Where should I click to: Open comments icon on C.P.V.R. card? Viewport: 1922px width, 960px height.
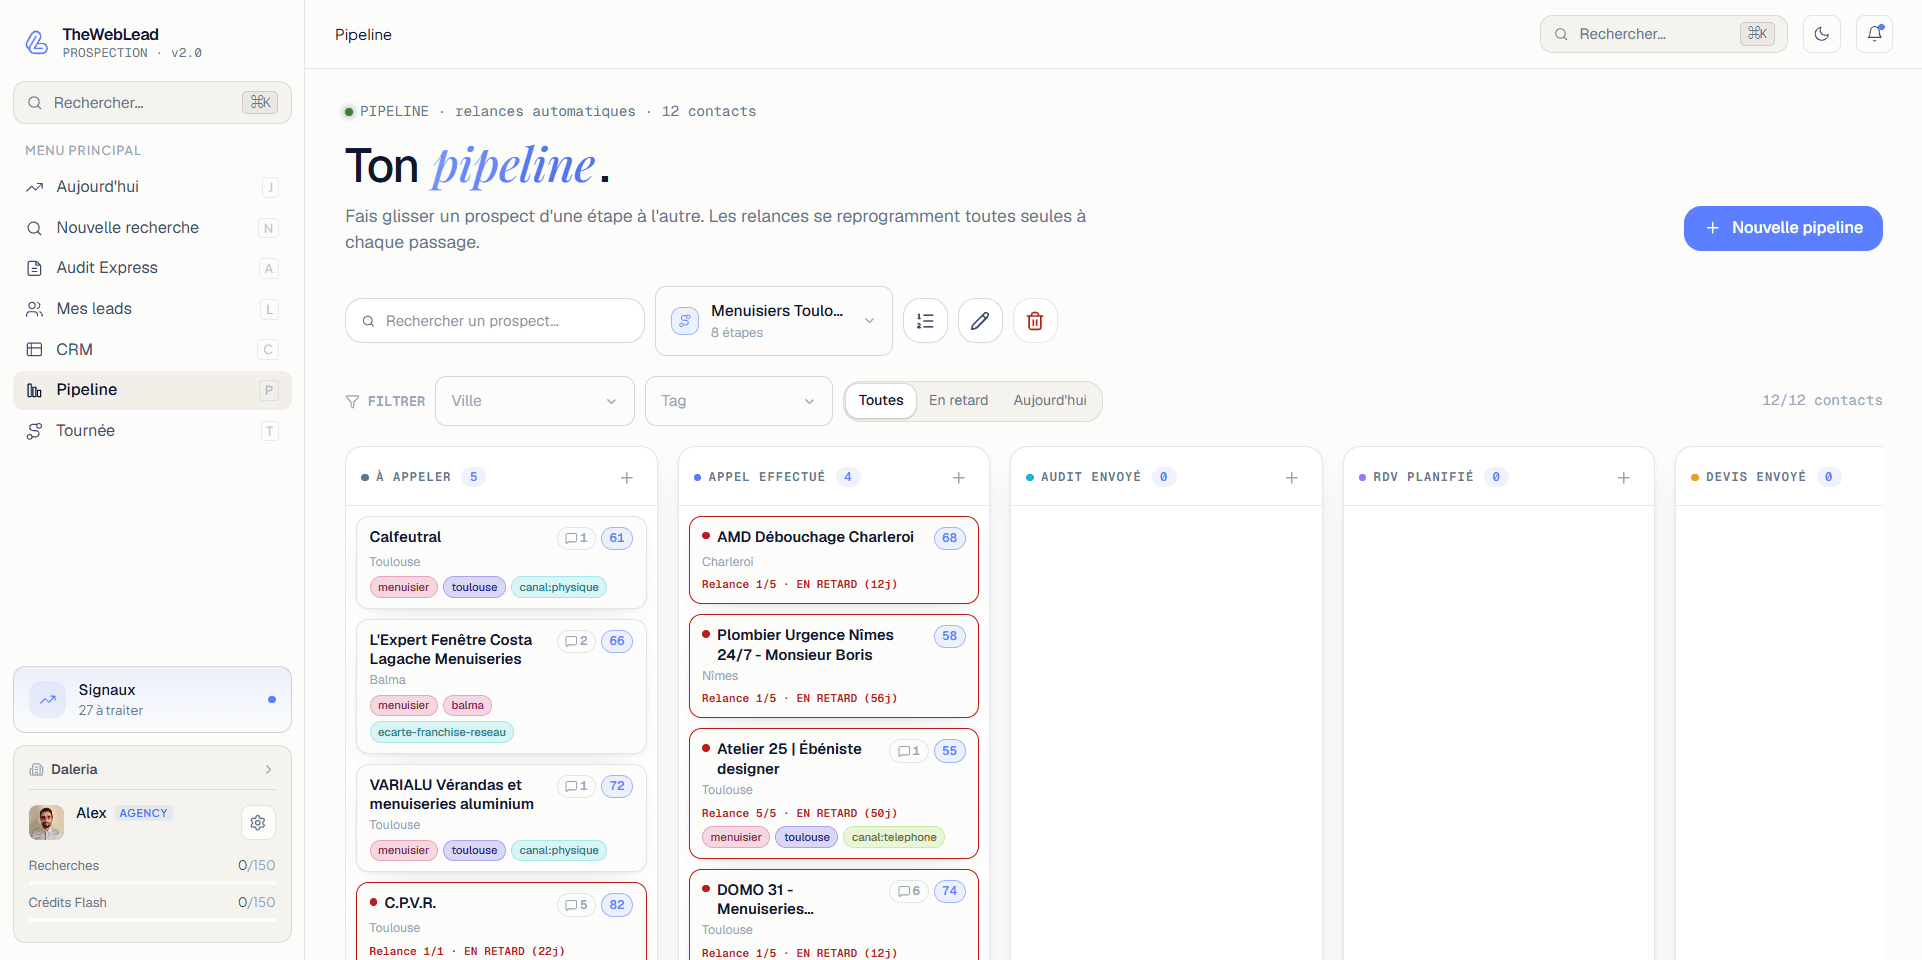click(576, 905)
